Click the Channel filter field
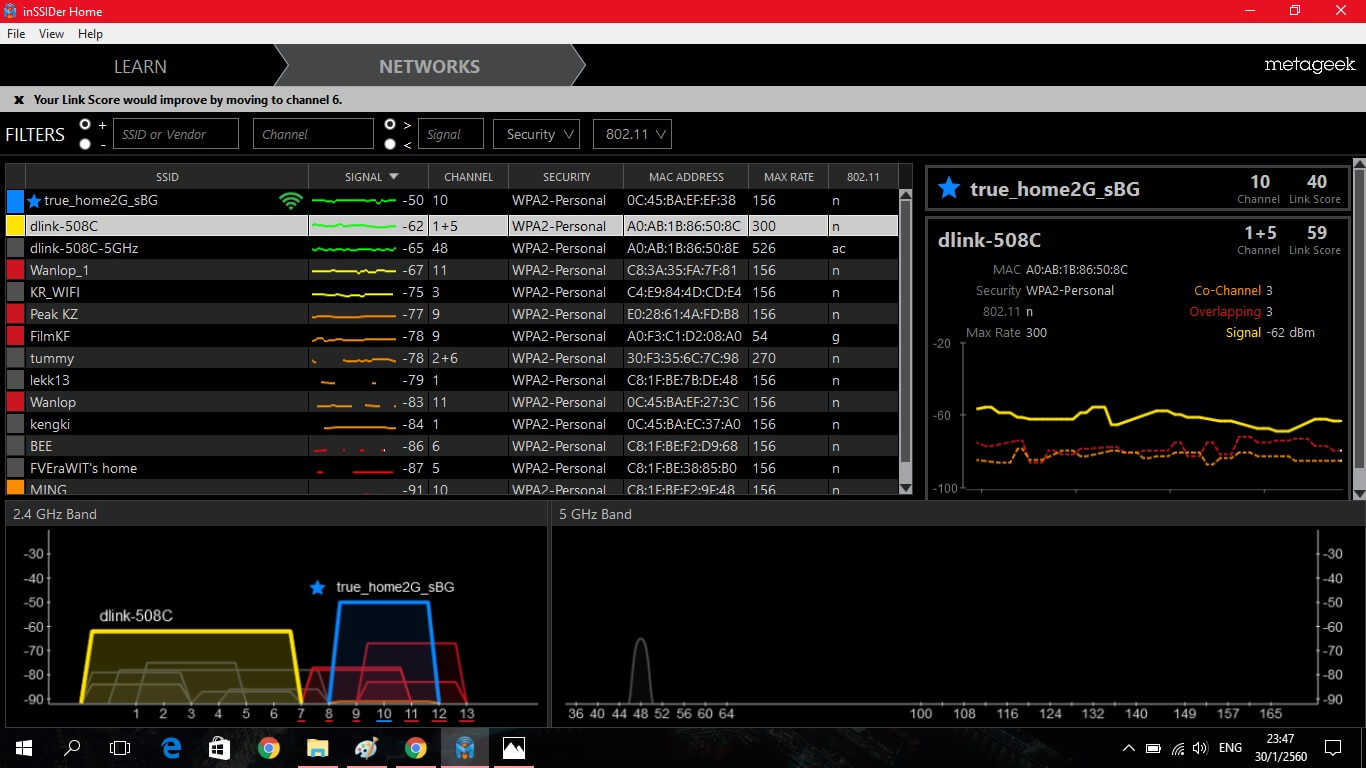Screen dimensions: 1366x768 coord(313,134)
